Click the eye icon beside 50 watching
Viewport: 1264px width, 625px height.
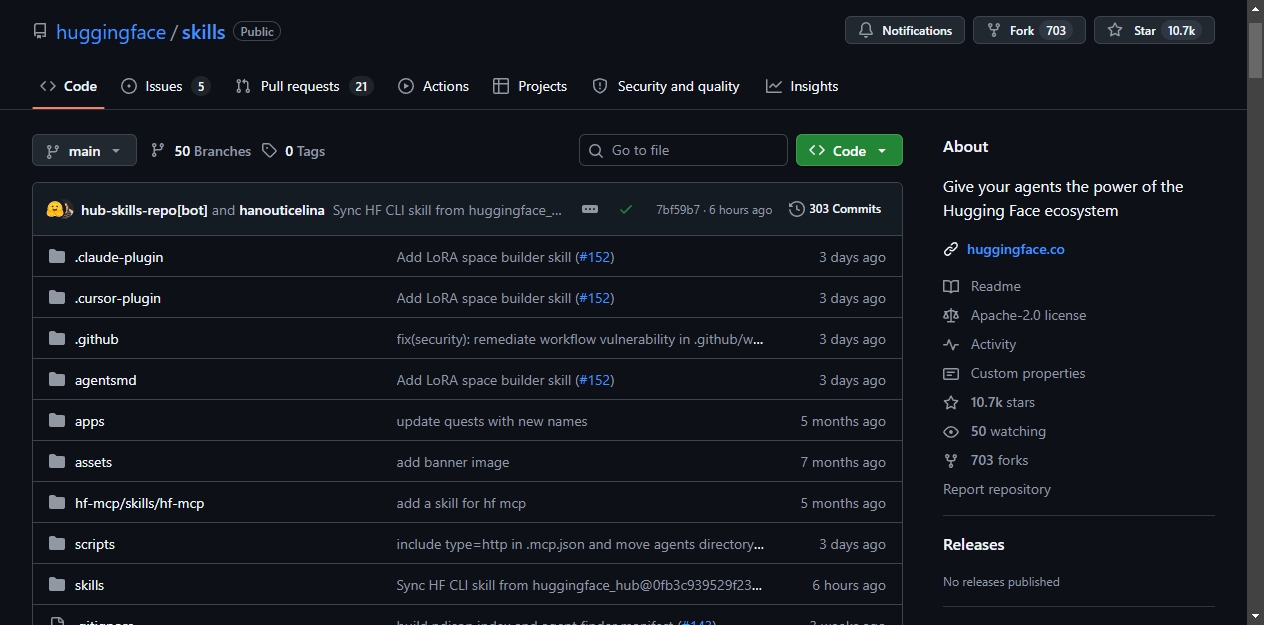[951, 431]
